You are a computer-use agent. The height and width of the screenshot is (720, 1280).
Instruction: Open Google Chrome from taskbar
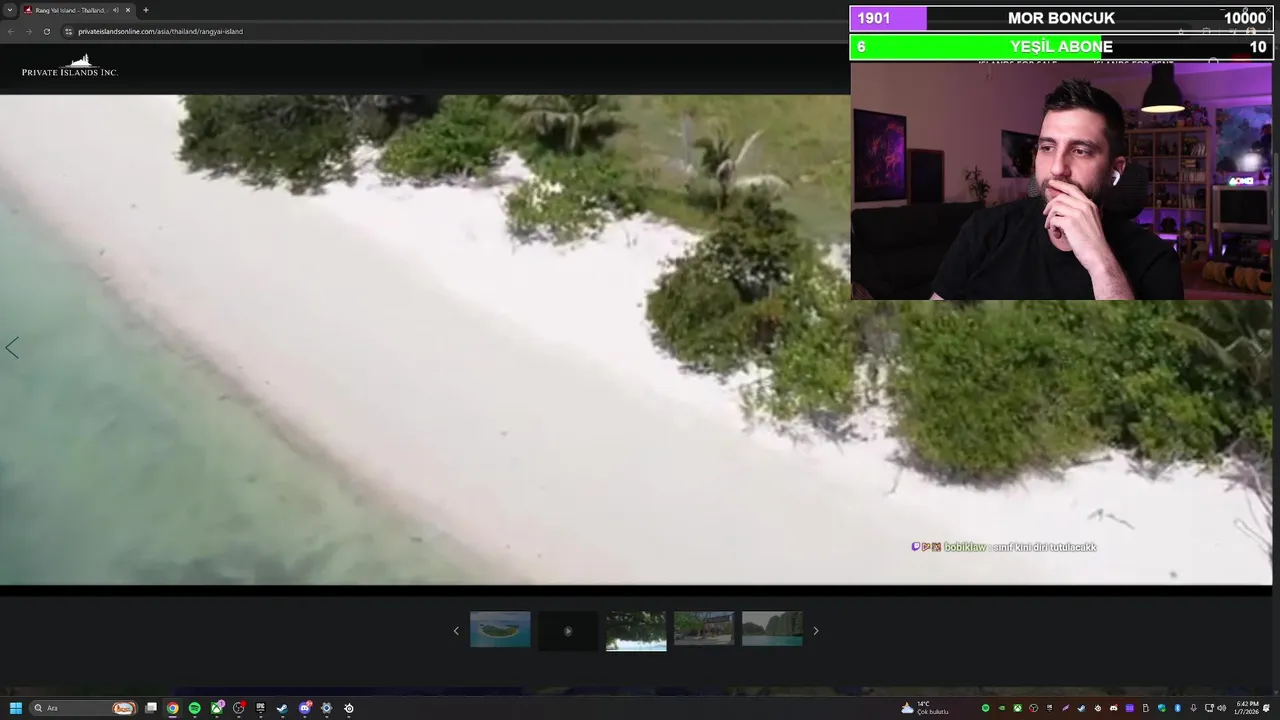pyautogui.click(x=173, y=708)
